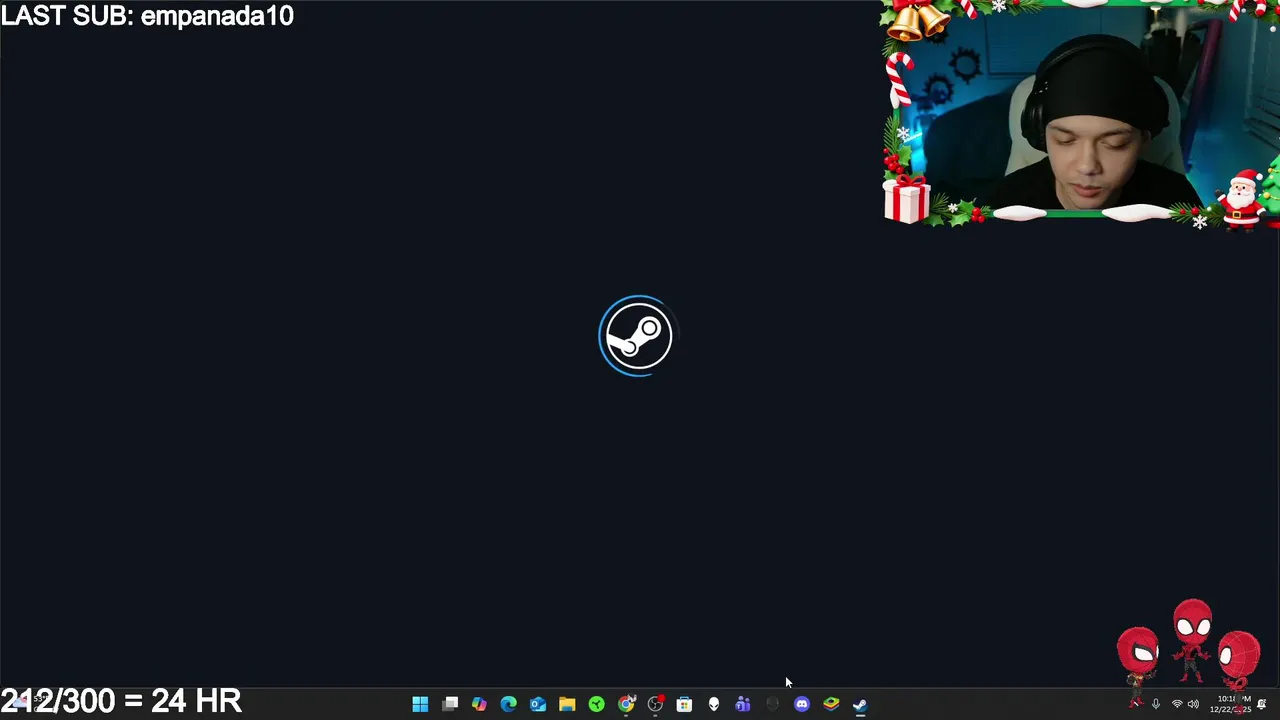
Task: Open File Explorer from the taskbar
Action: (x=567, y=704)
